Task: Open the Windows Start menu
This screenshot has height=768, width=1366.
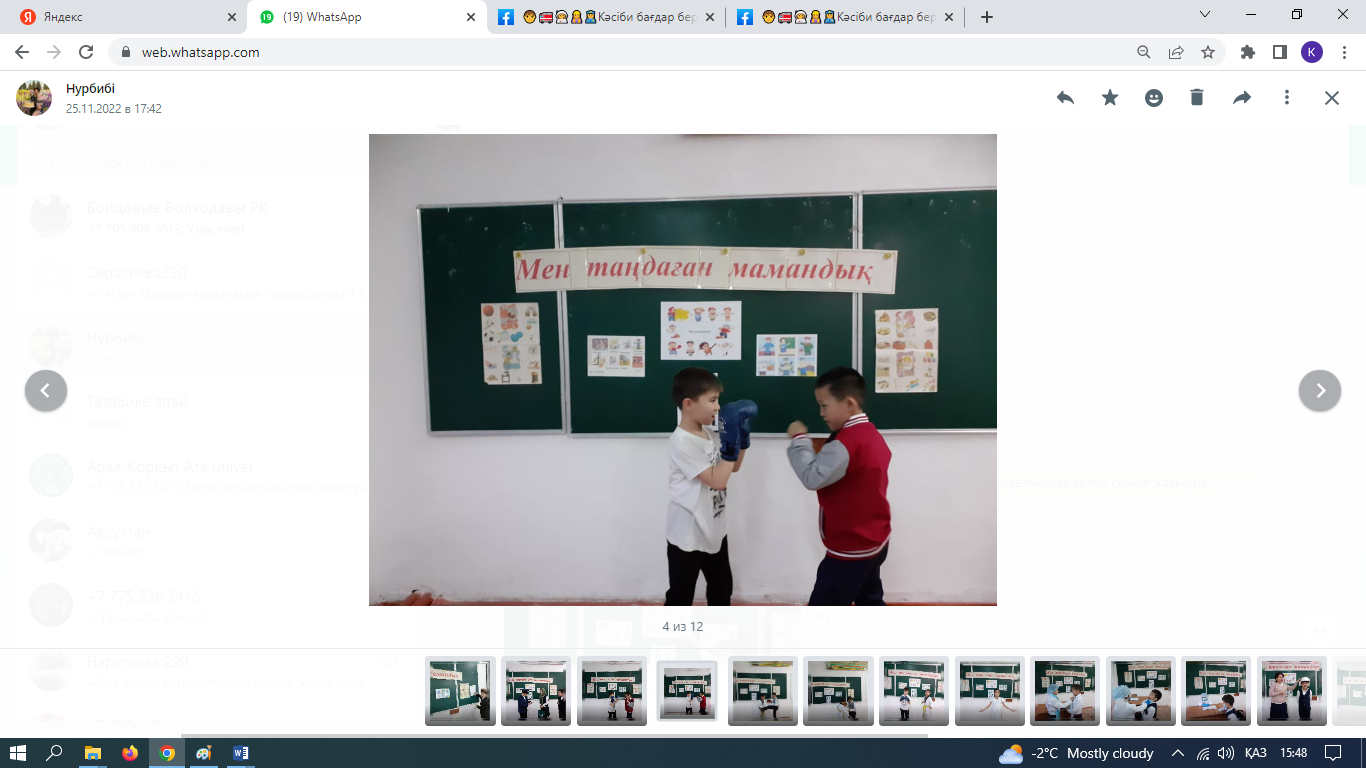Action: click(18, 753)
